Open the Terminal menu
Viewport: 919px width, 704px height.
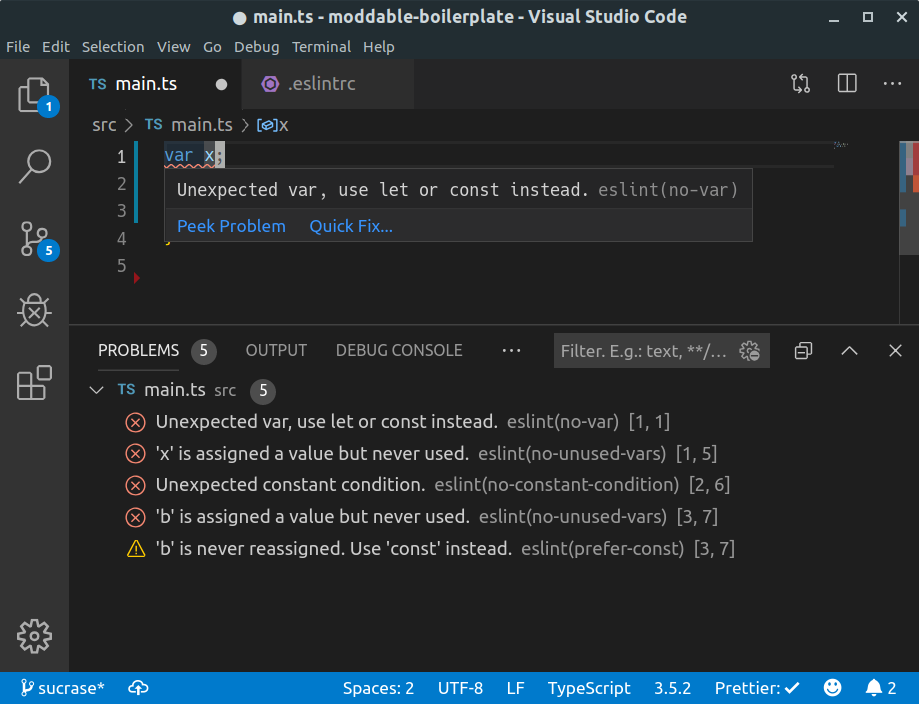(x=321, y=47)
